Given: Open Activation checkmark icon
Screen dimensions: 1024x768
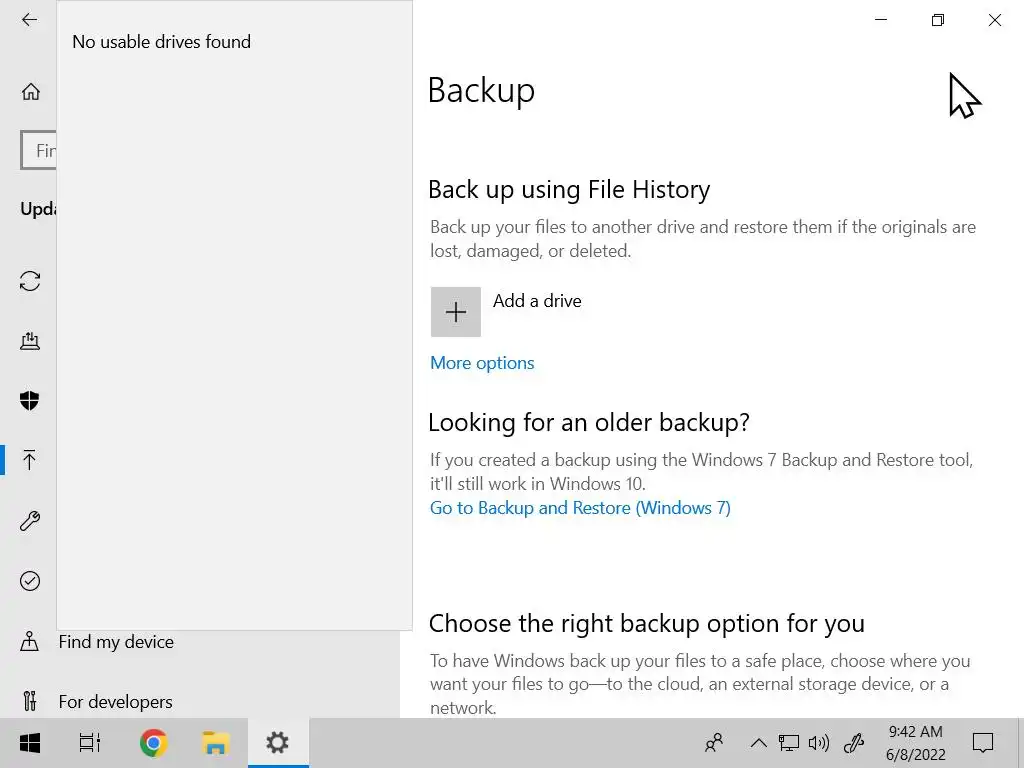Looking at the screenshot, I should [x=30, y=581].
